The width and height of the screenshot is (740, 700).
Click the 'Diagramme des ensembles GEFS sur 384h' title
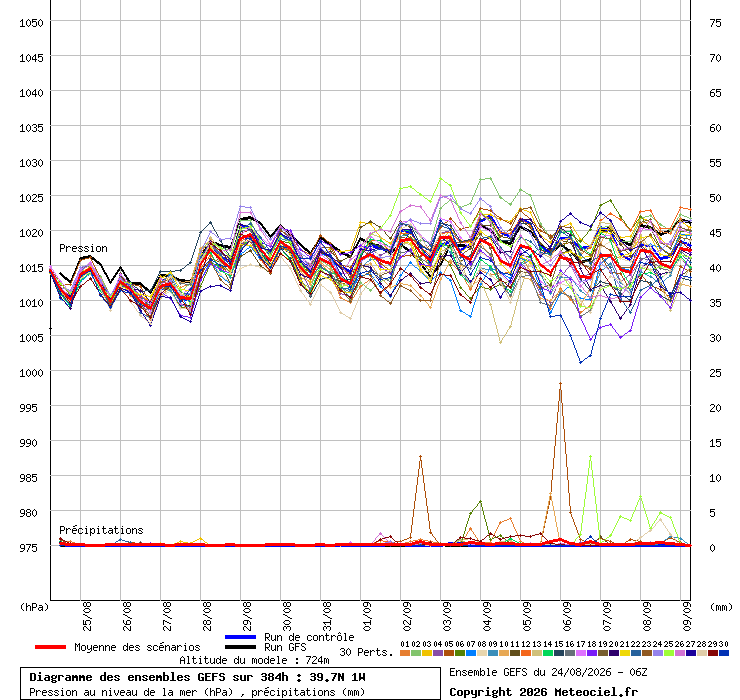pyautogui.click(x=159, y=677)
